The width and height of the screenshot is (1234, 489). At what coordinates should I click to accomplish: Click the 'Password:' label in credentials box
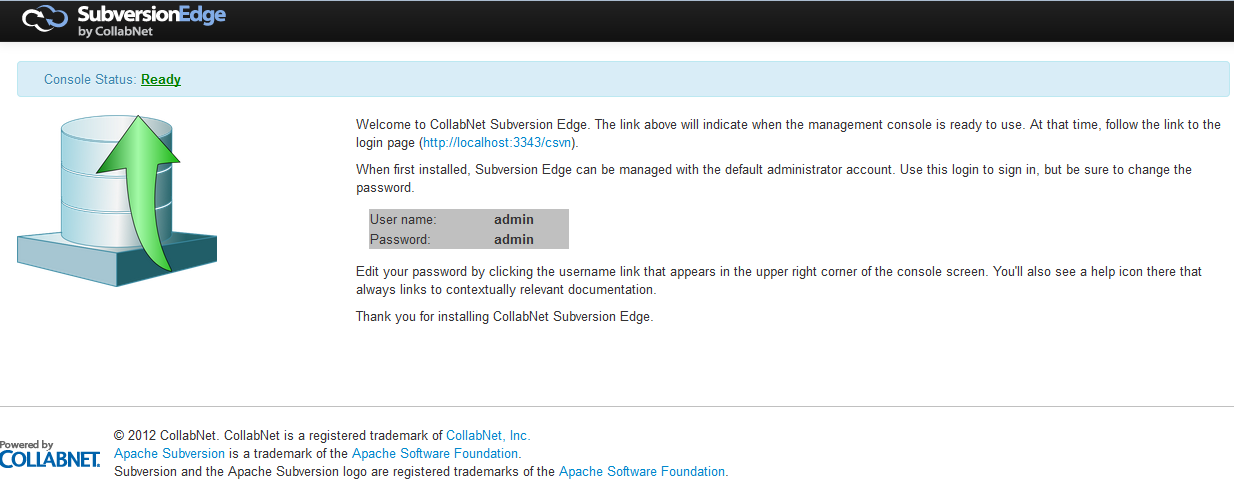[400, 239]
